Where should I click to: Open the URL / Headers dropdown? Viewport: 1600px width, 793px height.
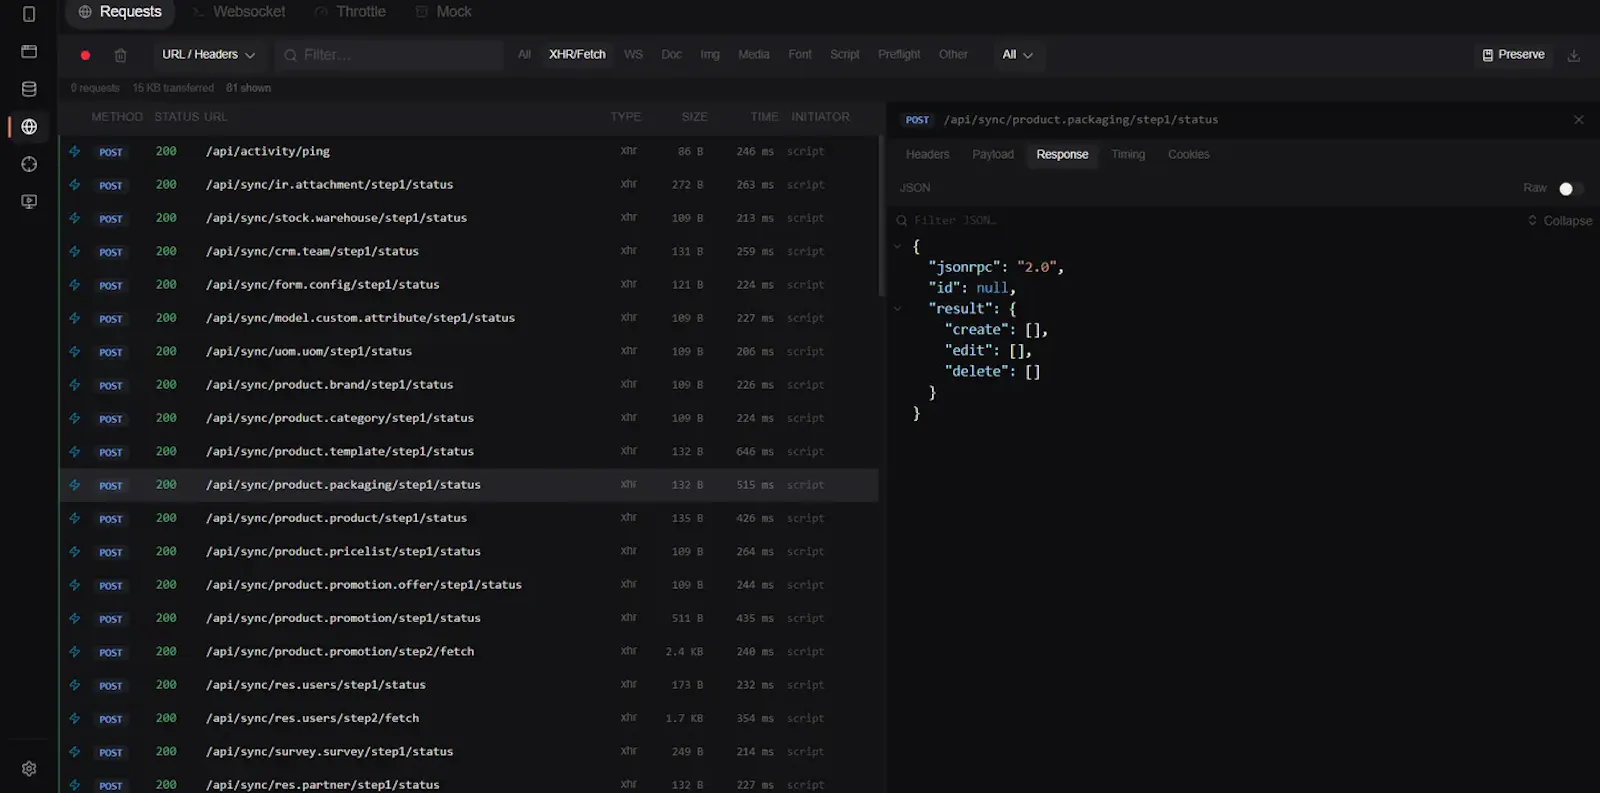(208, 55)
